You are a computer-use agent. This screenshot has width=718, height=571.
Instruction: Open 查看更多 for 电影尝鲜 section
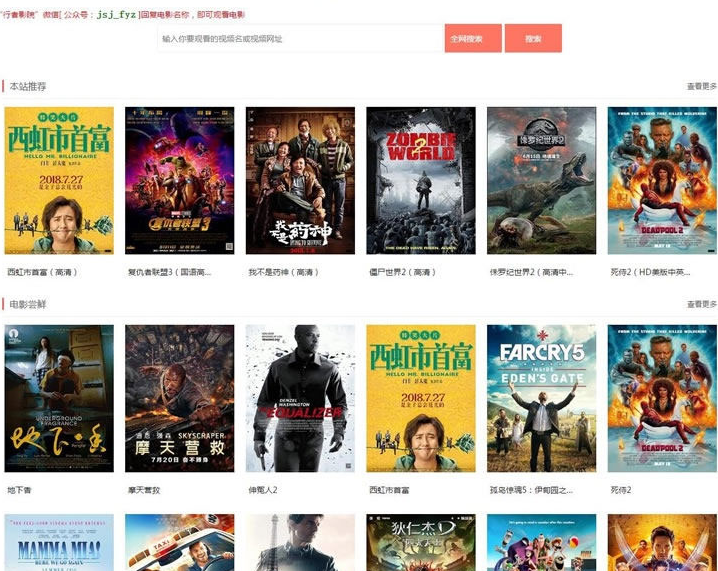coord(702,304)
